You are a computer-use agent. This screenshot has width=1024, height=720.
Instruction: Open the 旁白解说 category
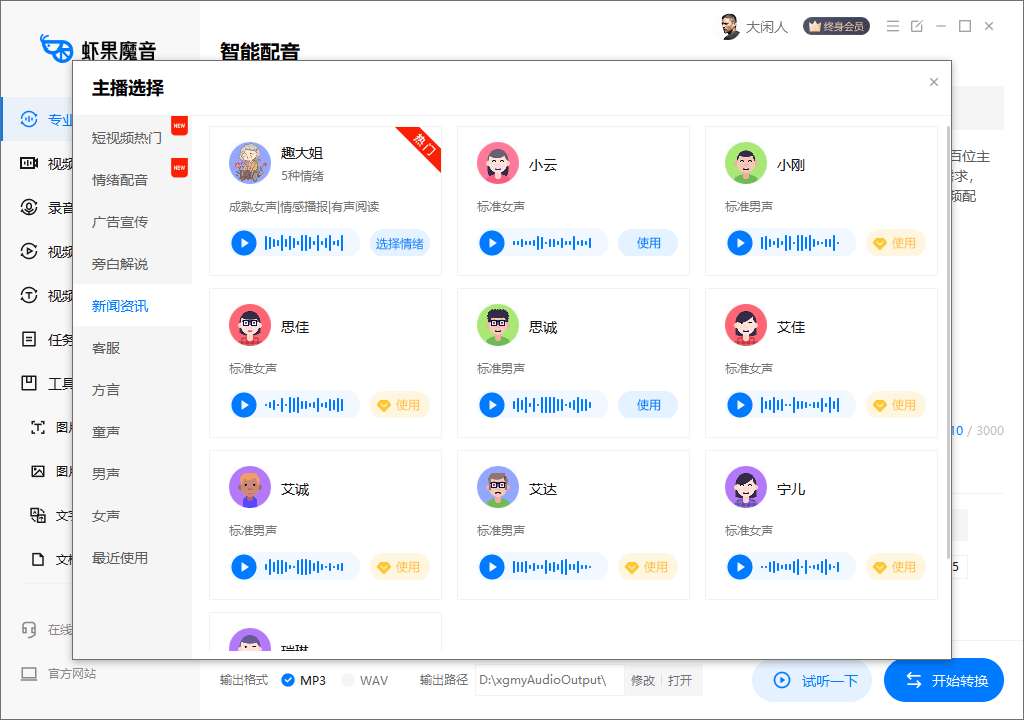(133, 264)
